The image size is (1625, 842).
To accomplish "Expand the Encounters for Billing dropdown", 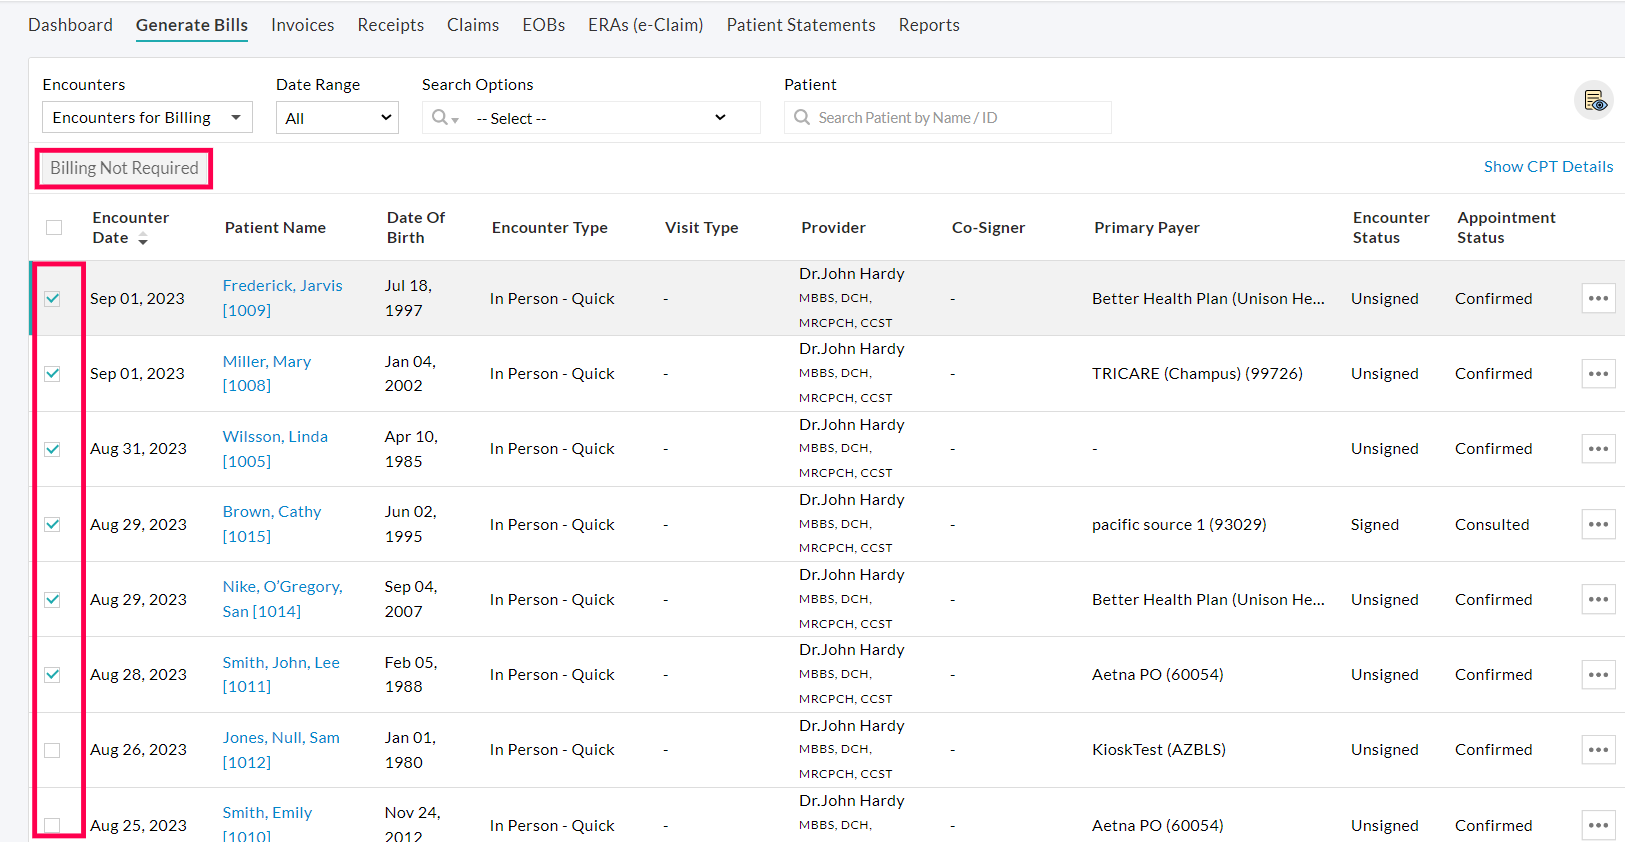I will click(147, 118).
